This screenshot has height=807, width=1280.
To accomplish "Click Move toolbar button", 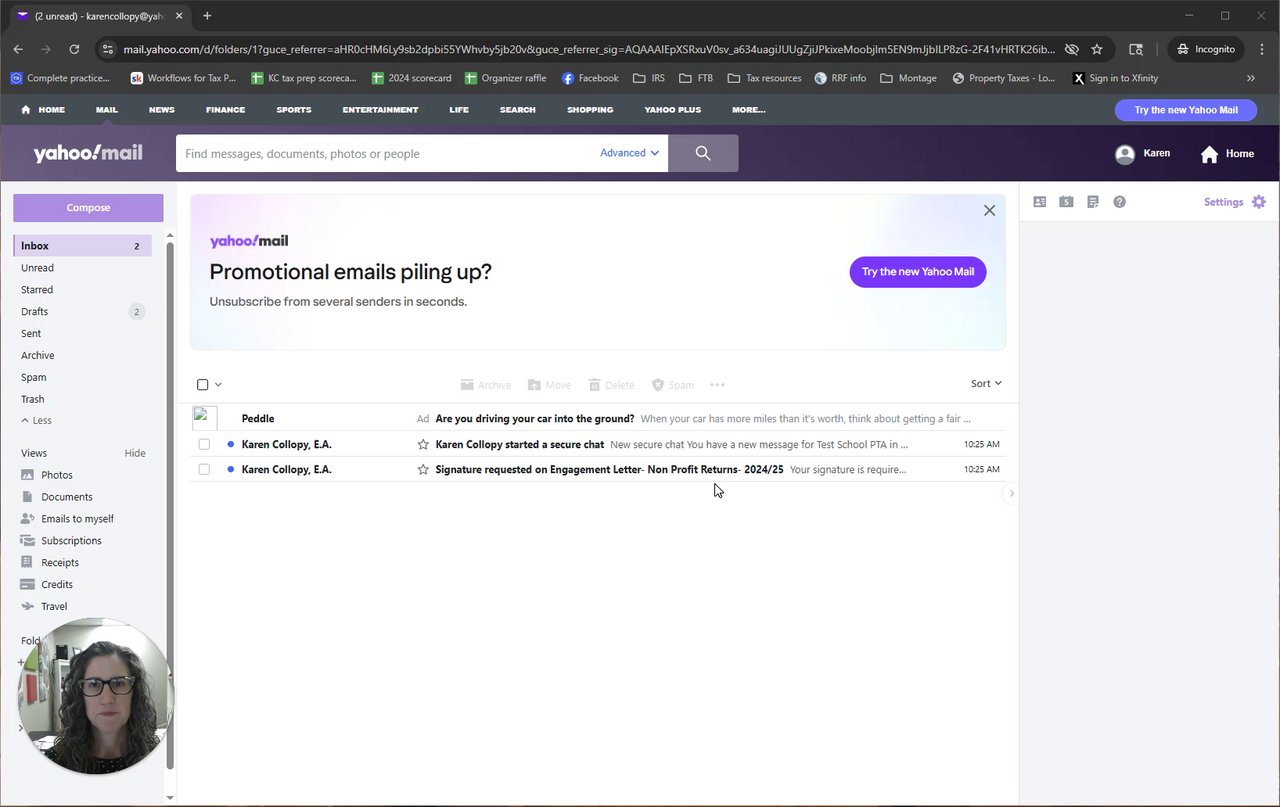I will click(549, 385).
